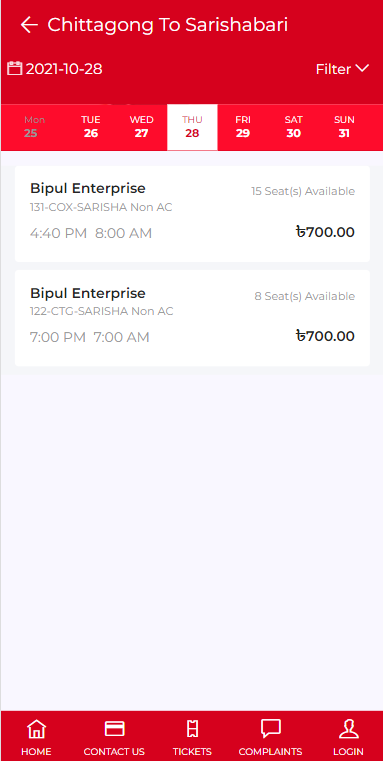Open the 122-CTG-SARISHA 7:00 PM bus card
Viewport: 383px width, 761px height.
click(192, 318)
